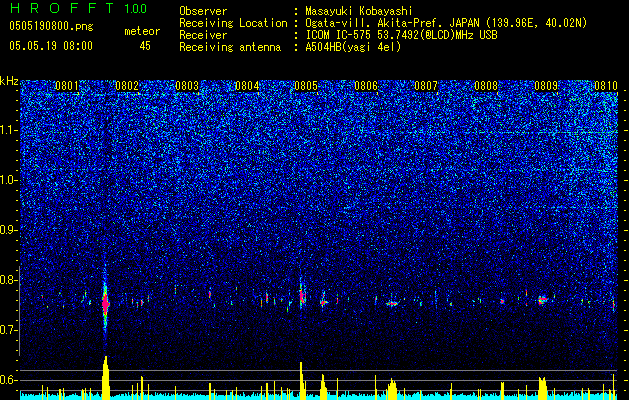Click the 0806 time marker
The height and width of the screenshot is (400, 629).
tap(366, 86)
